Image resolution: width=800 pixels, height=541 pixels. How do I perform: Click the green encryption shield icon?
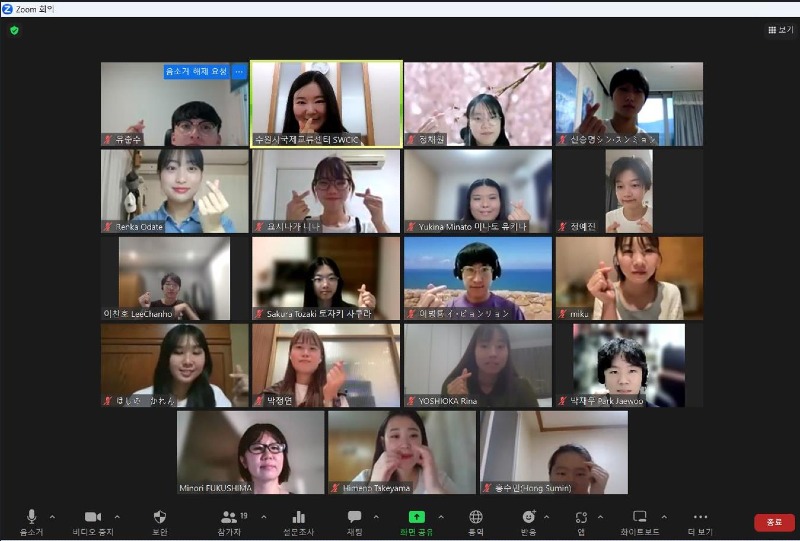(x=14, y=30)
